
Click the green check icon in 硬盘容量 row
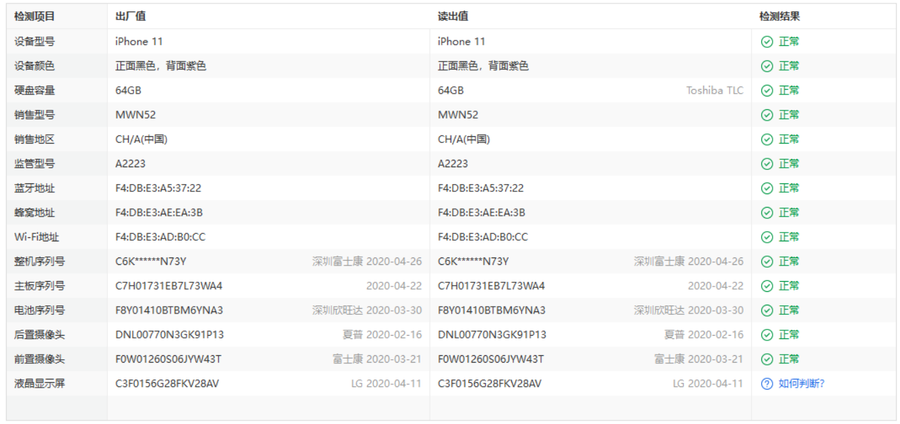[x=767, y=91]
